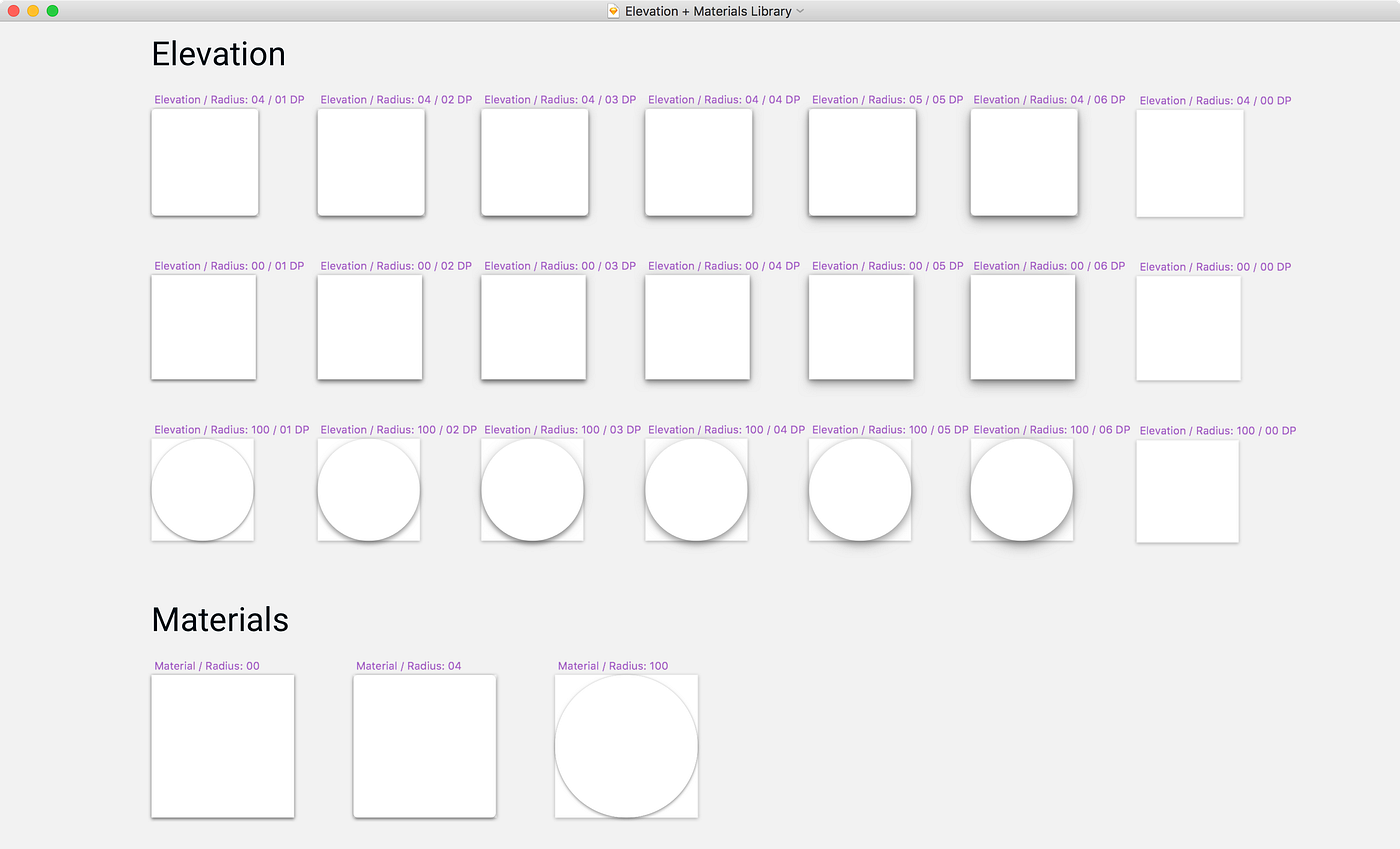Viewport: 1400px width, 849px height.
Task: Select the Elevation / Radius: 100 / 00 DP square
Action: [1187, 490]
